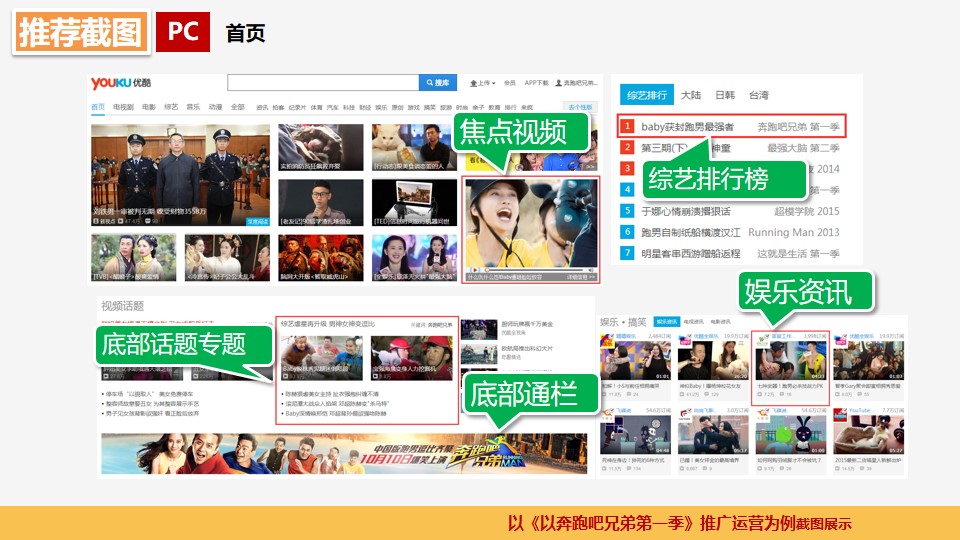This screenshot has height=540, width=960.
Task: Switch ranking to the 台湾 tab
Action: coord(759,95)
